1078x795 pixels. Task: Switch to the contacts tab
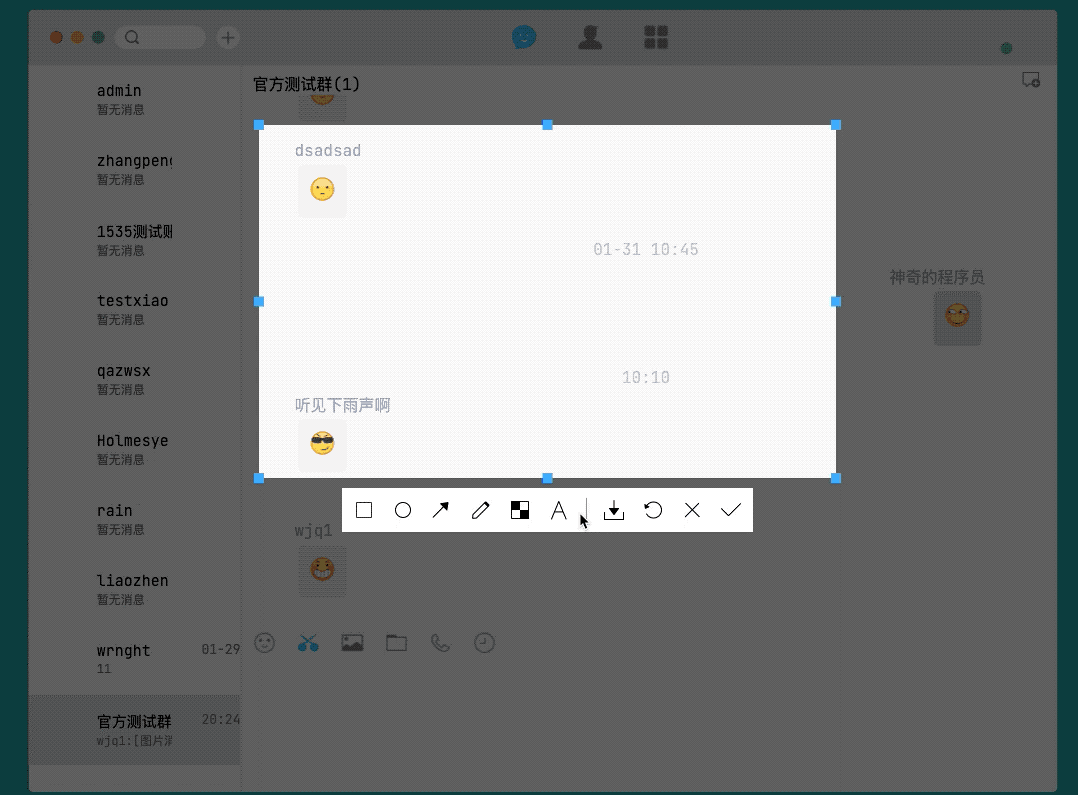coord(590,37)
